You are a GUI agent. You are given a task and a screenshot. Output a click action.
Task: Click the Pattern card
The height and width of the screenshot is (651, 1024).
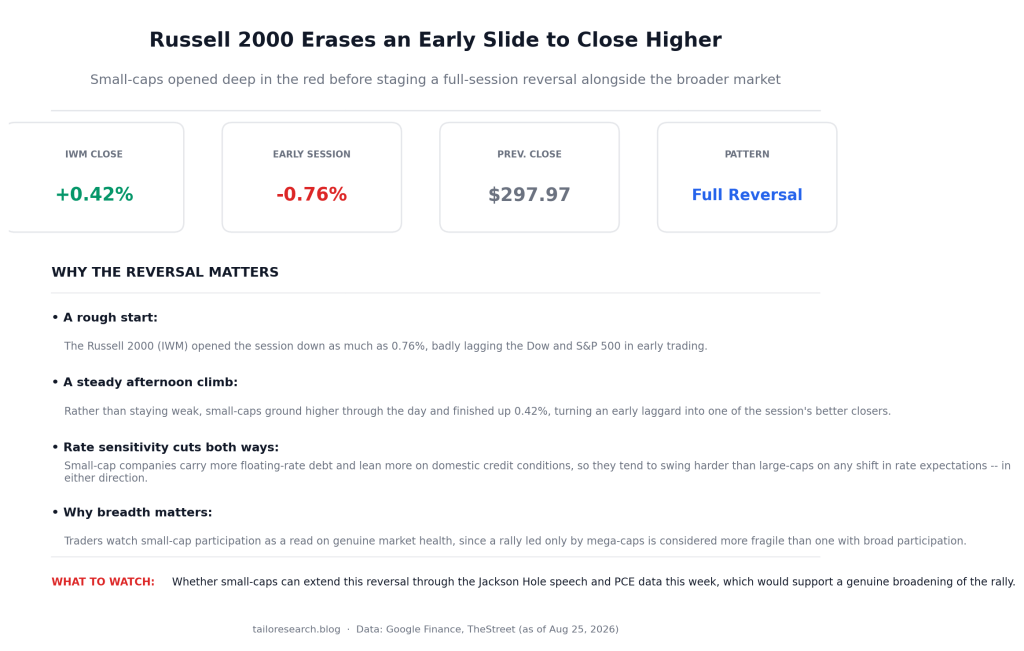click(x=747, y=177)
